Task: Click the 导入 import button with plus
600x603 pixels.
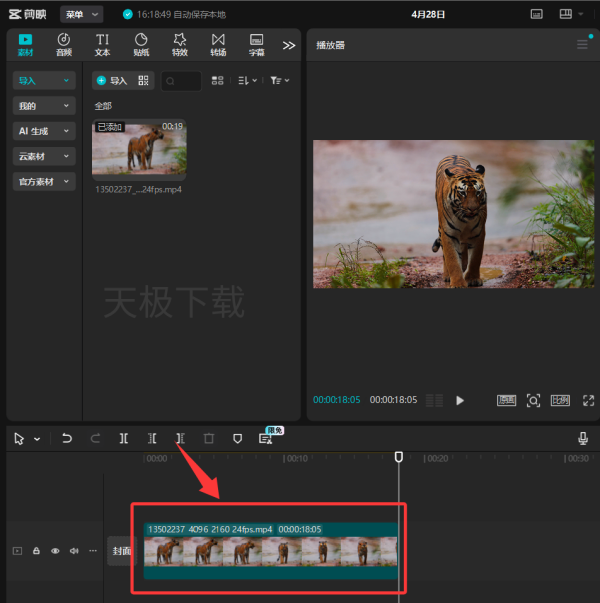Action: pyautogui.click(x=112, y=81)
